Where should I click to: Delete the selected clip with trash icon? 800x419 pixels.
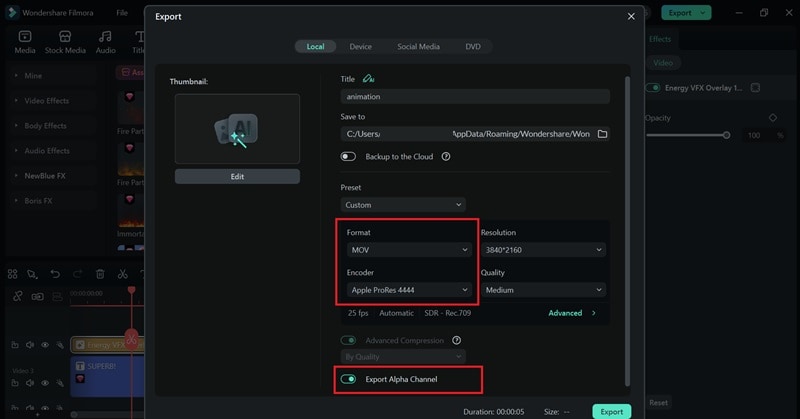coord(100,274)
